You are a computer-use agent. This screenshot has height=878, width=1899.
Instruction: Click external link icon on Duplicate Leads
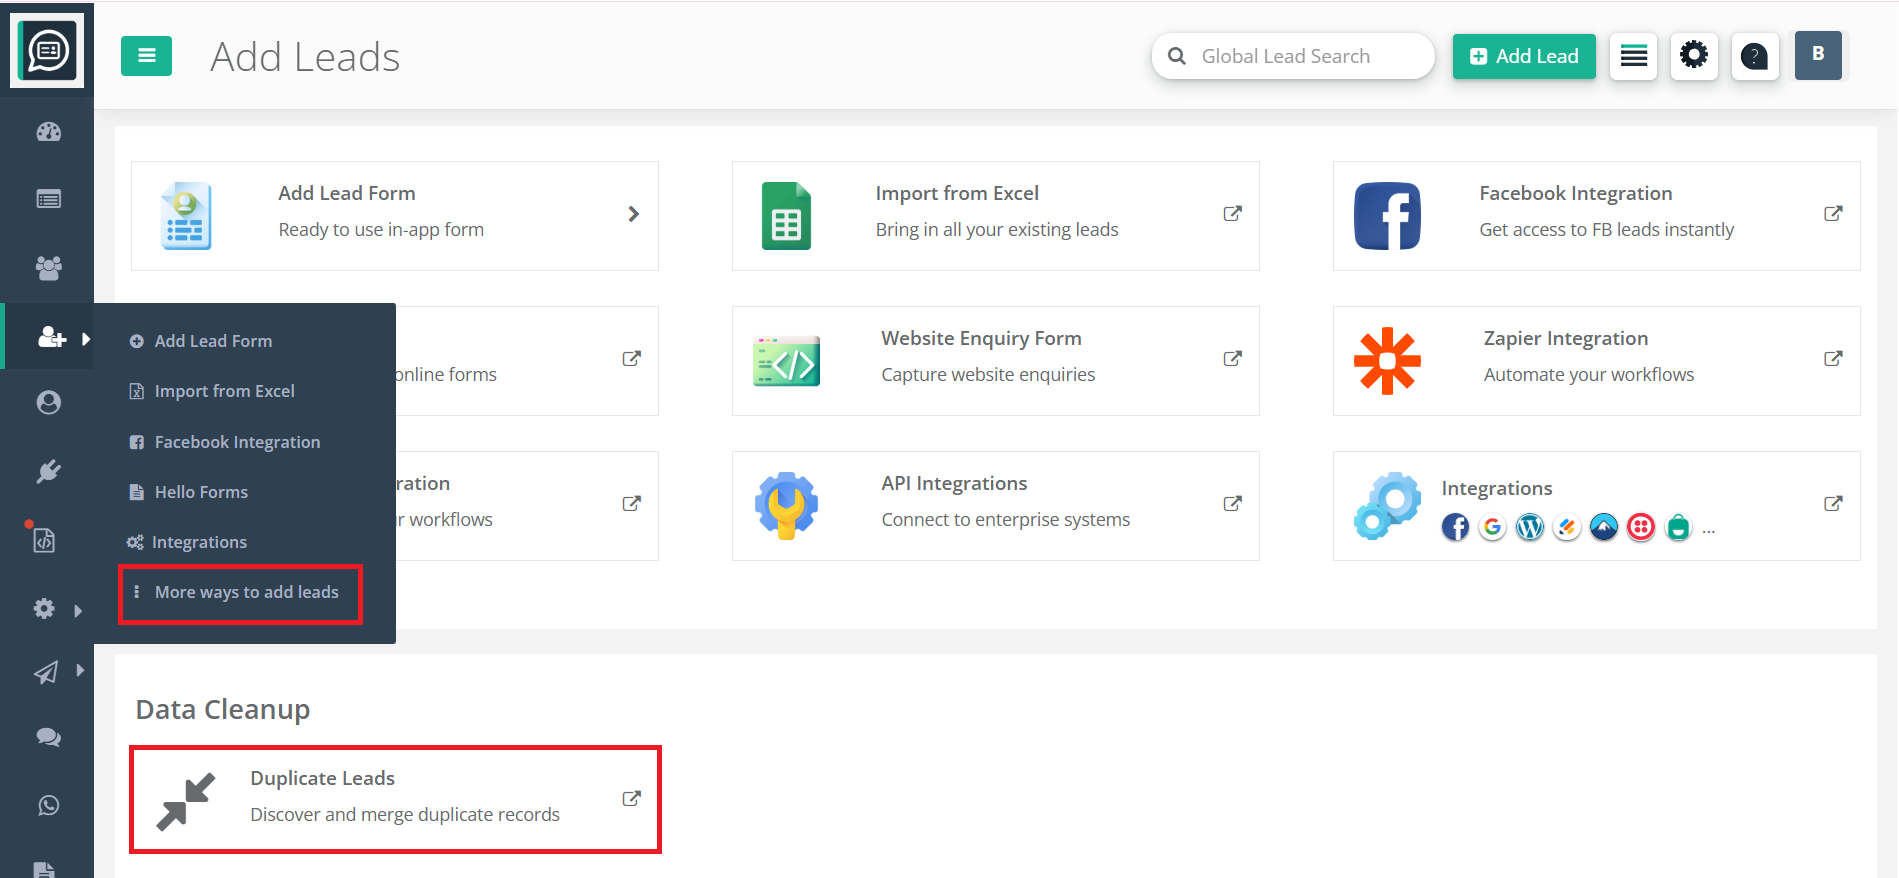point(631,799)
